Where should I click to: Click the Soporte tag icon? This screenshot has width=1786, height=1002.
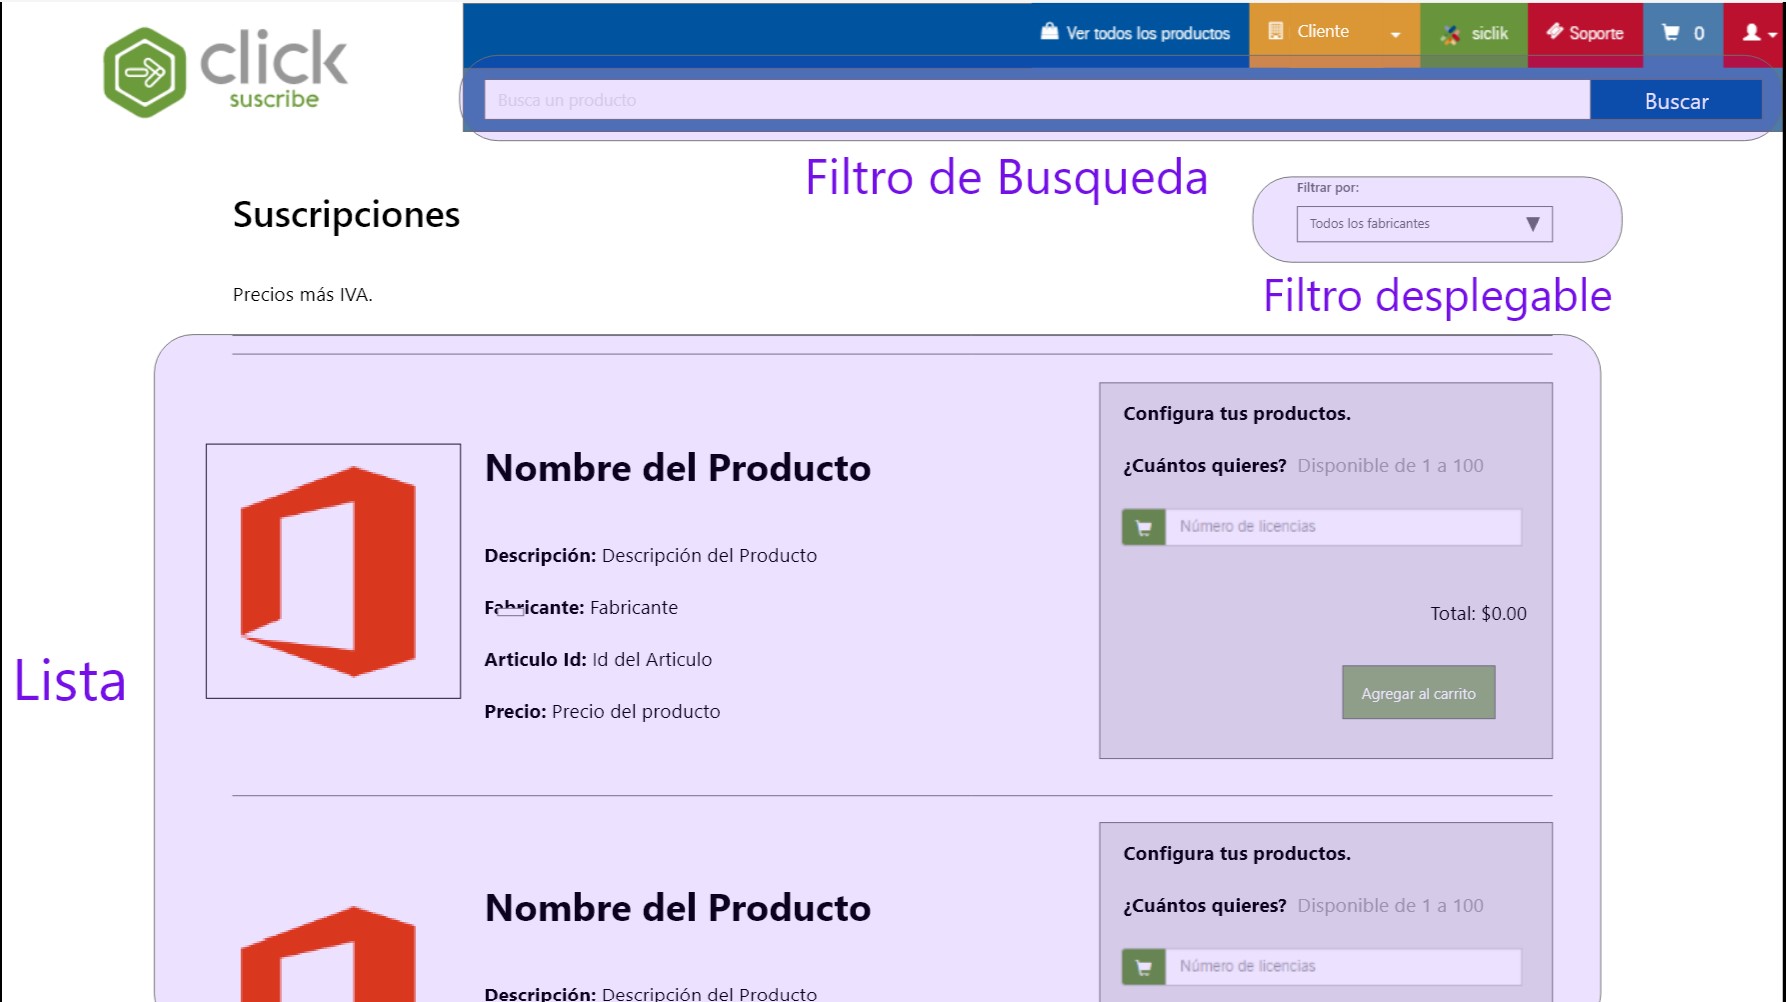pyautogui.click(x=1555, y=31)
